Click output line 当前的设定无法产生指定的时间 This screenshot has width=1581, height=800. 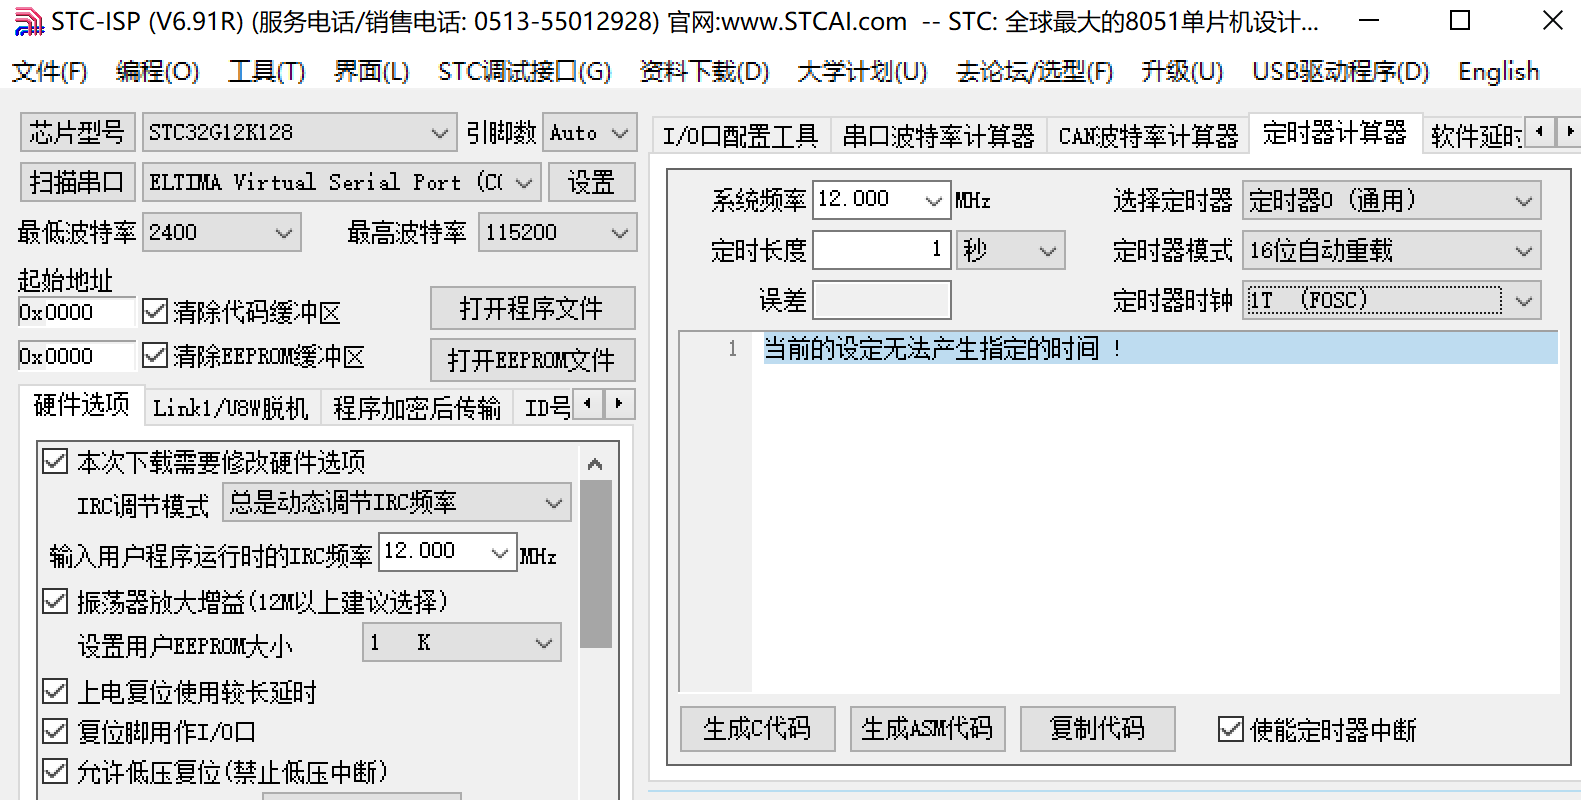tap(1160, 348)
